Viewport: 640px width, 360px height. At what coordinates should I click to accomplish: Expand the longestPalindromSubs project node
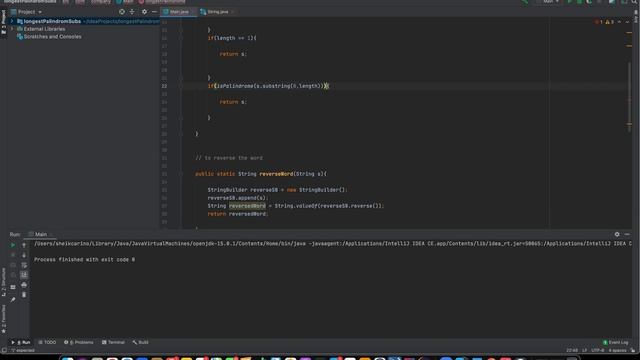point(12,21)
